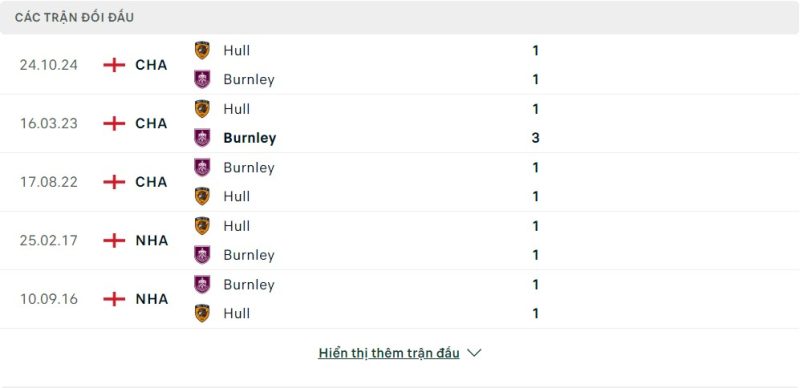Click Hull crest in the 17.08.22 match

(202, 197)
